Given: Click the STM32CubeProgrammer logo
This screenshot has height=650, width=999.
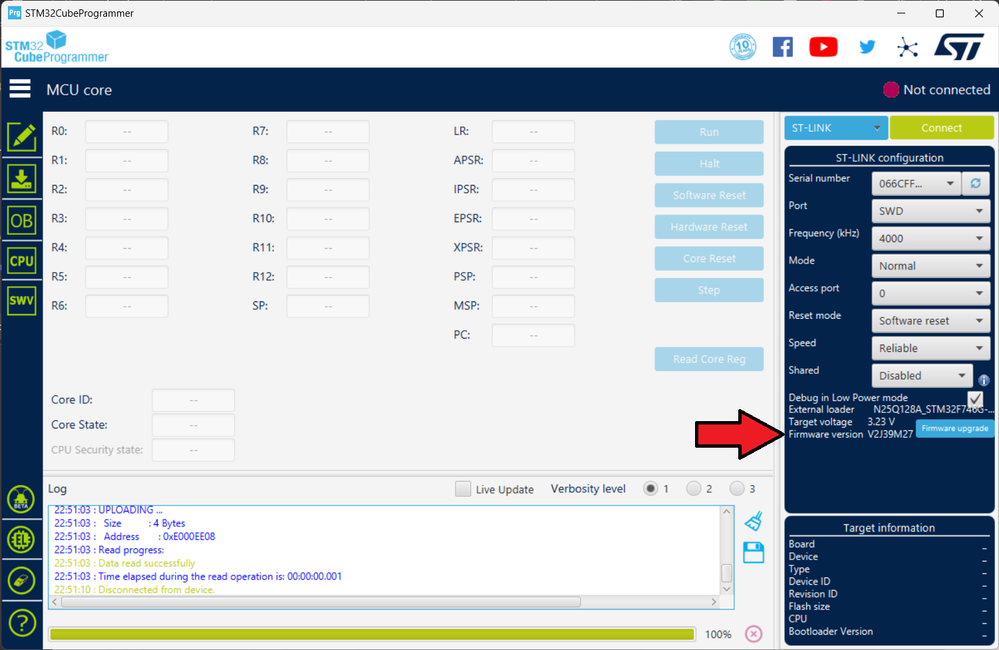Looking at the screenshot, I should tap(57, 48).
